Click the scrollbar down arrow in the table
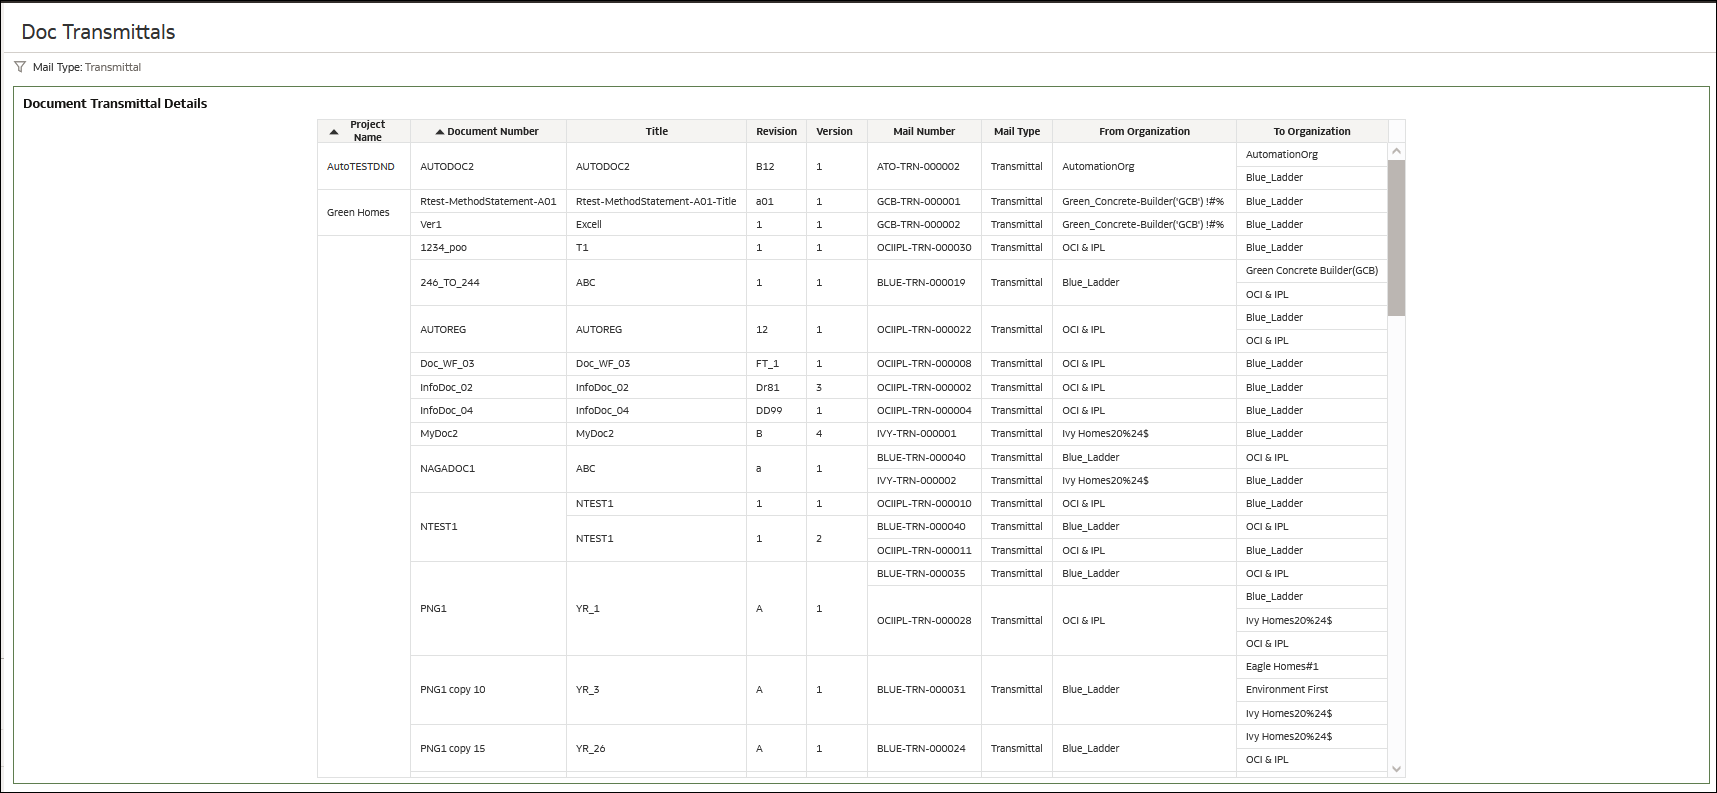The image size is (1717, 793). pyautogui.click(x=1397, y=769)
